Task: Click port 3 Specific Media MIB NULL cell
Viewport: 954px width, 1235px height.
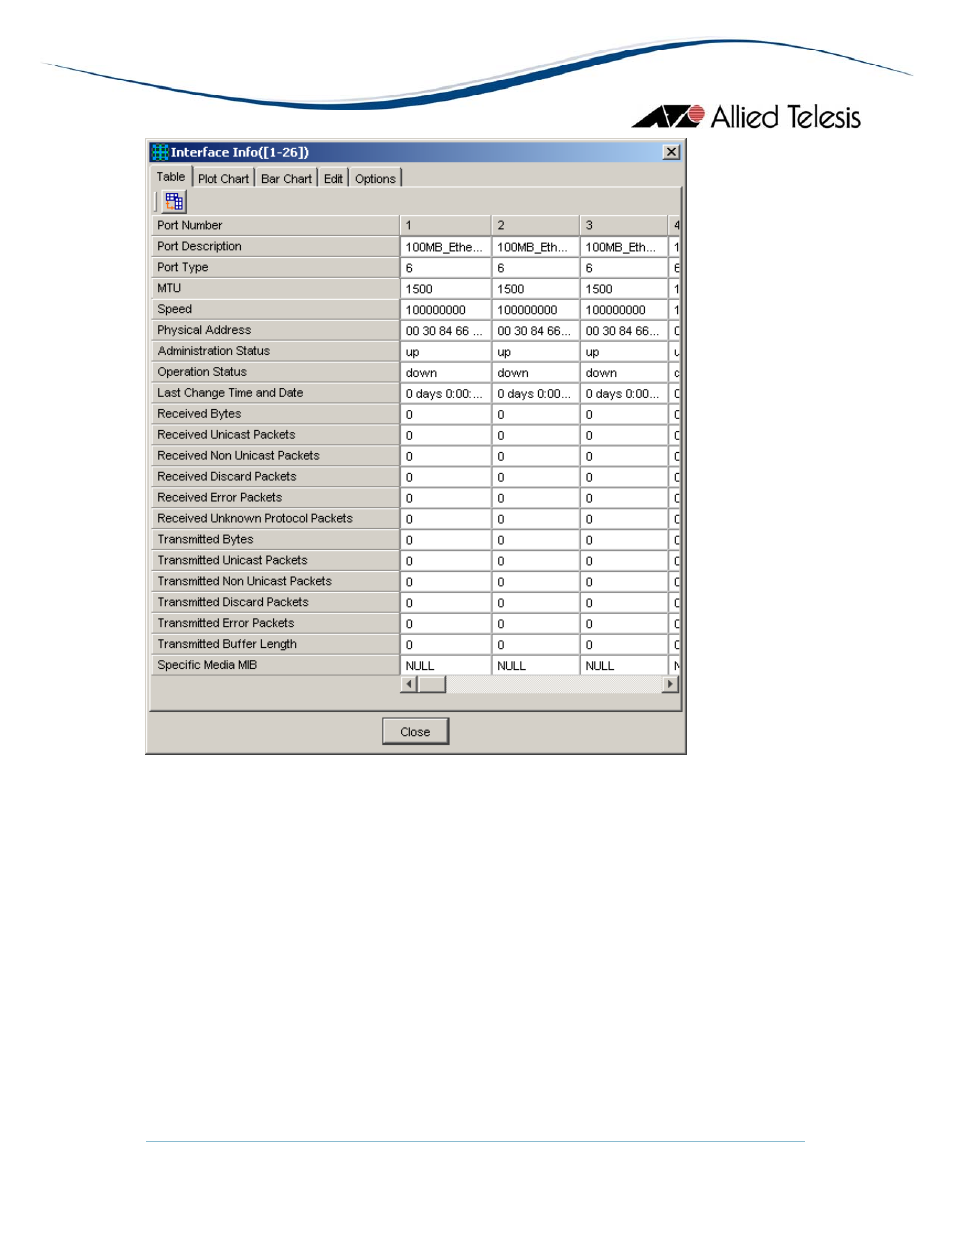Action: coord(623,666)
